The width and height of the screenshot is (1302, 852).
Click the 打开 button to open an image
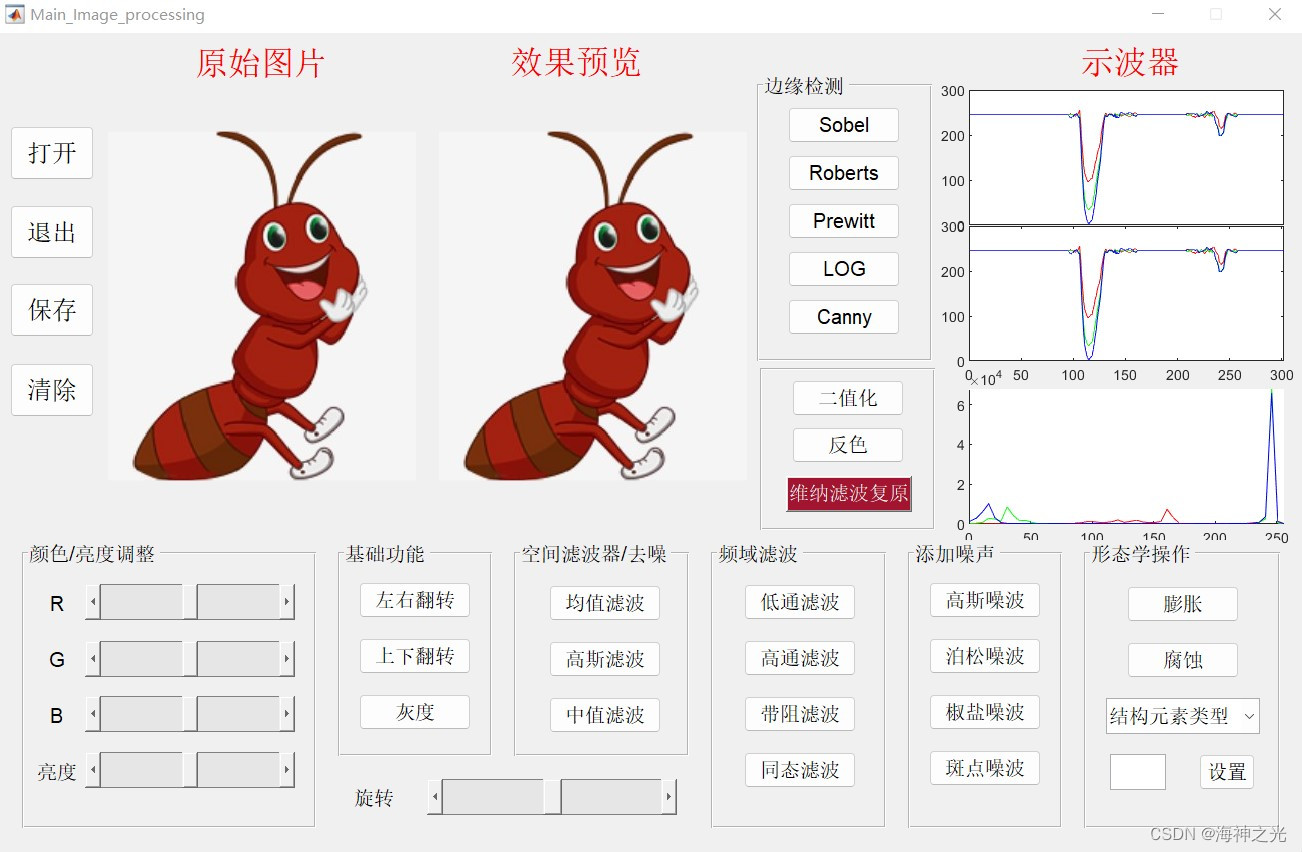52,153
